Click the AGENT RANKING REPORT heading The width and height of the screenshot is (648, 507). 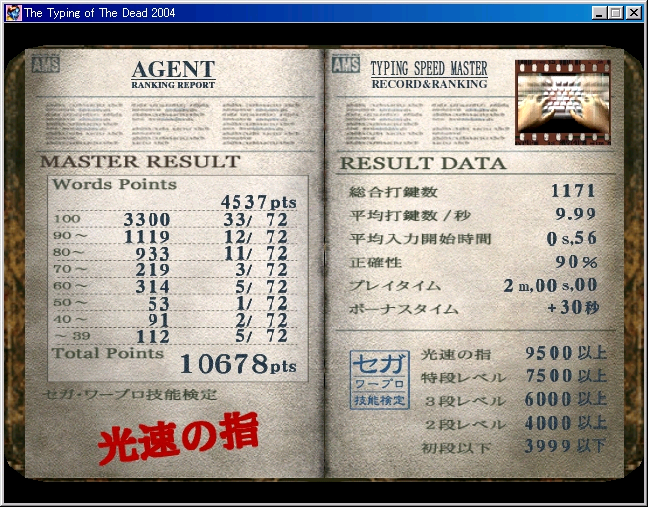173,75
